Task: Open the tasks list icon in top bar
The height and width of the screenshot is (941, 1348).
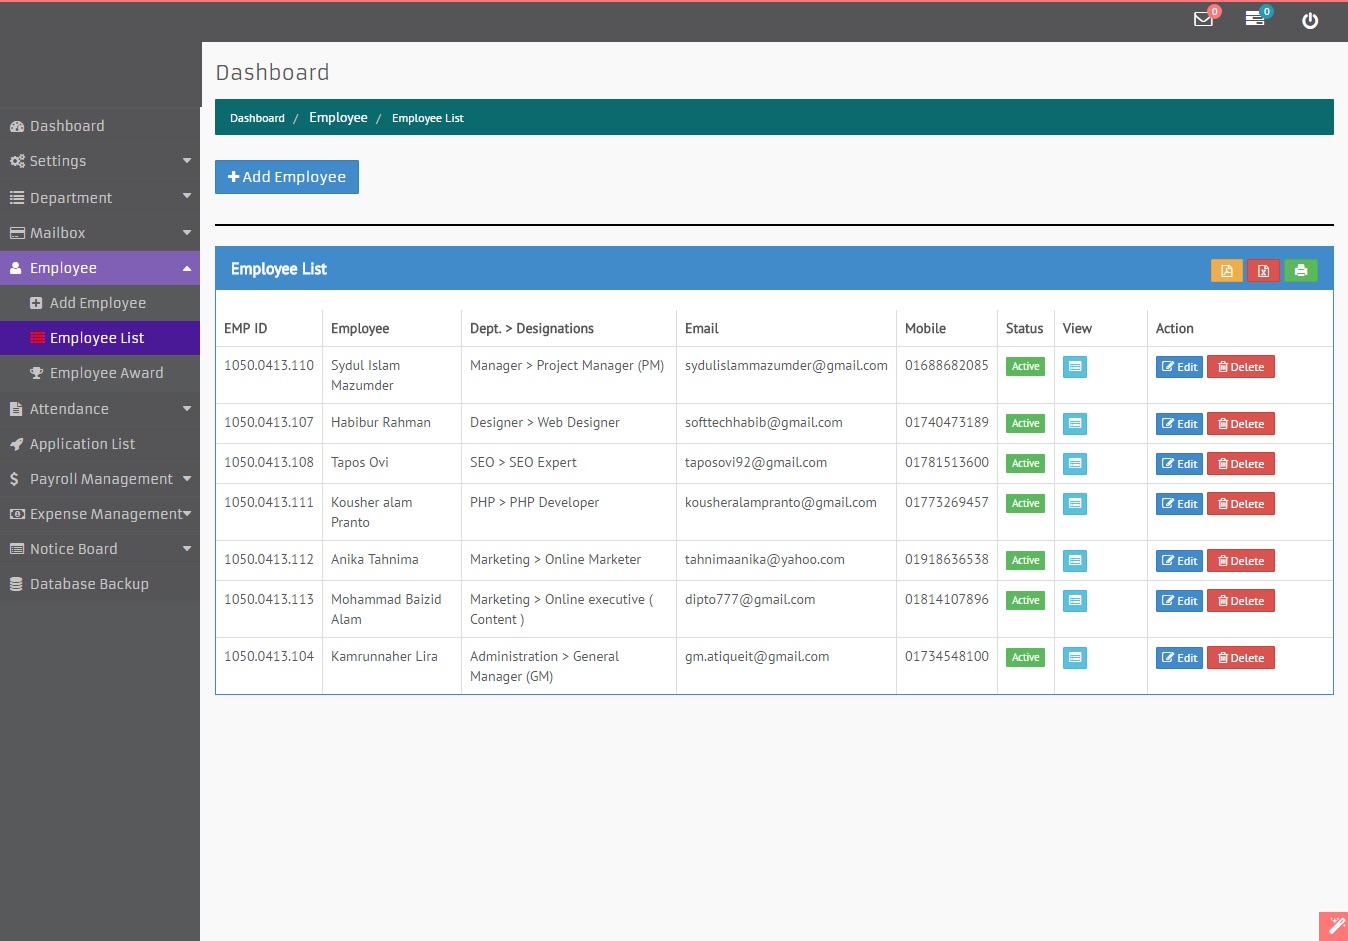Action: tap(1255, 19)
